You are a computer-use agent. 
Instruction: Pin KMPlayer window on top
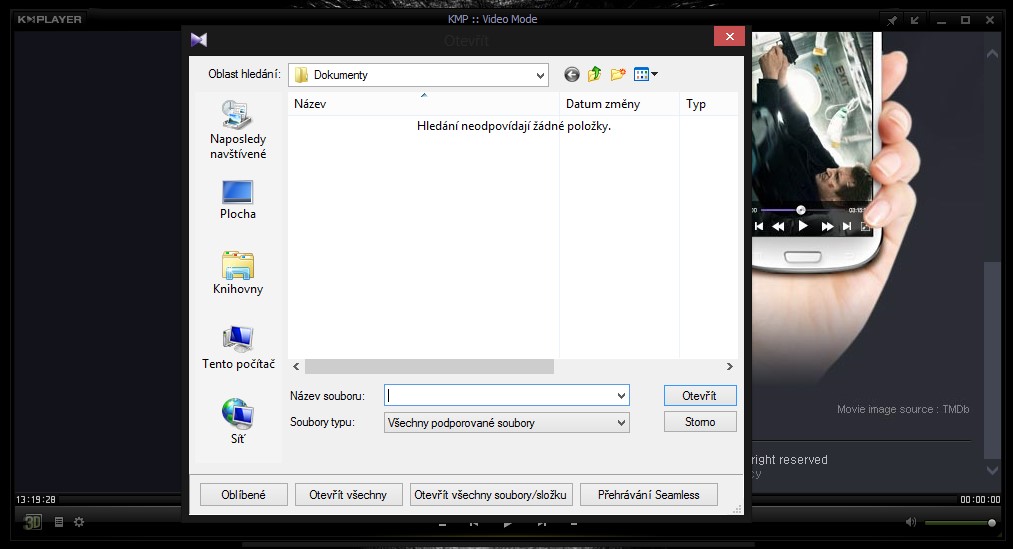tap(892, 21)
